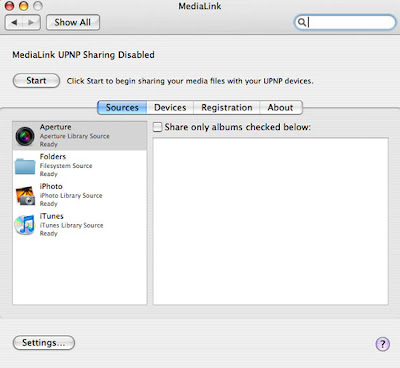Image resolution: width=400 pixels, height=368 pixels.
Task: Switch to the Sources tab
Action: click(x=122, y=108)
